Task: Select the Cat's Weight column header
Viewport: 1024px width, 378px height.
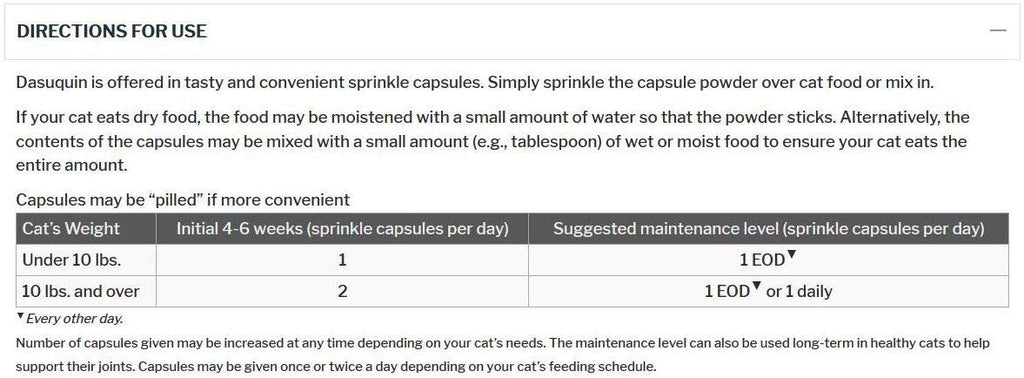Action: [86, 228]
